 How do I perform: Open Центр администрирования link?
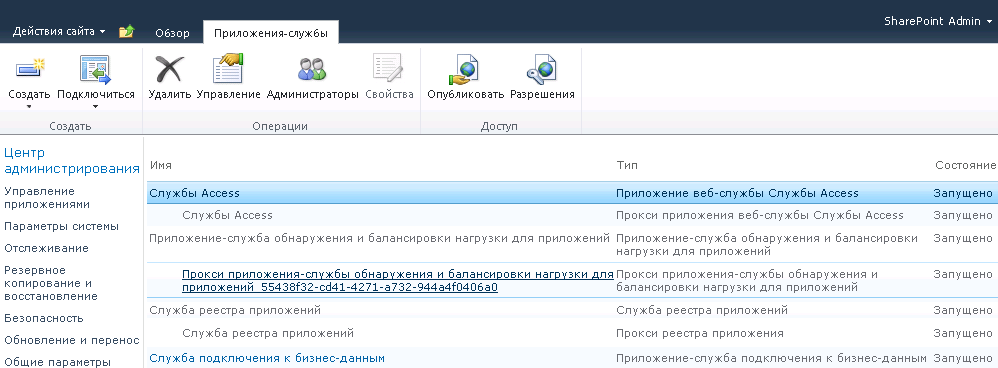point(72,160)
